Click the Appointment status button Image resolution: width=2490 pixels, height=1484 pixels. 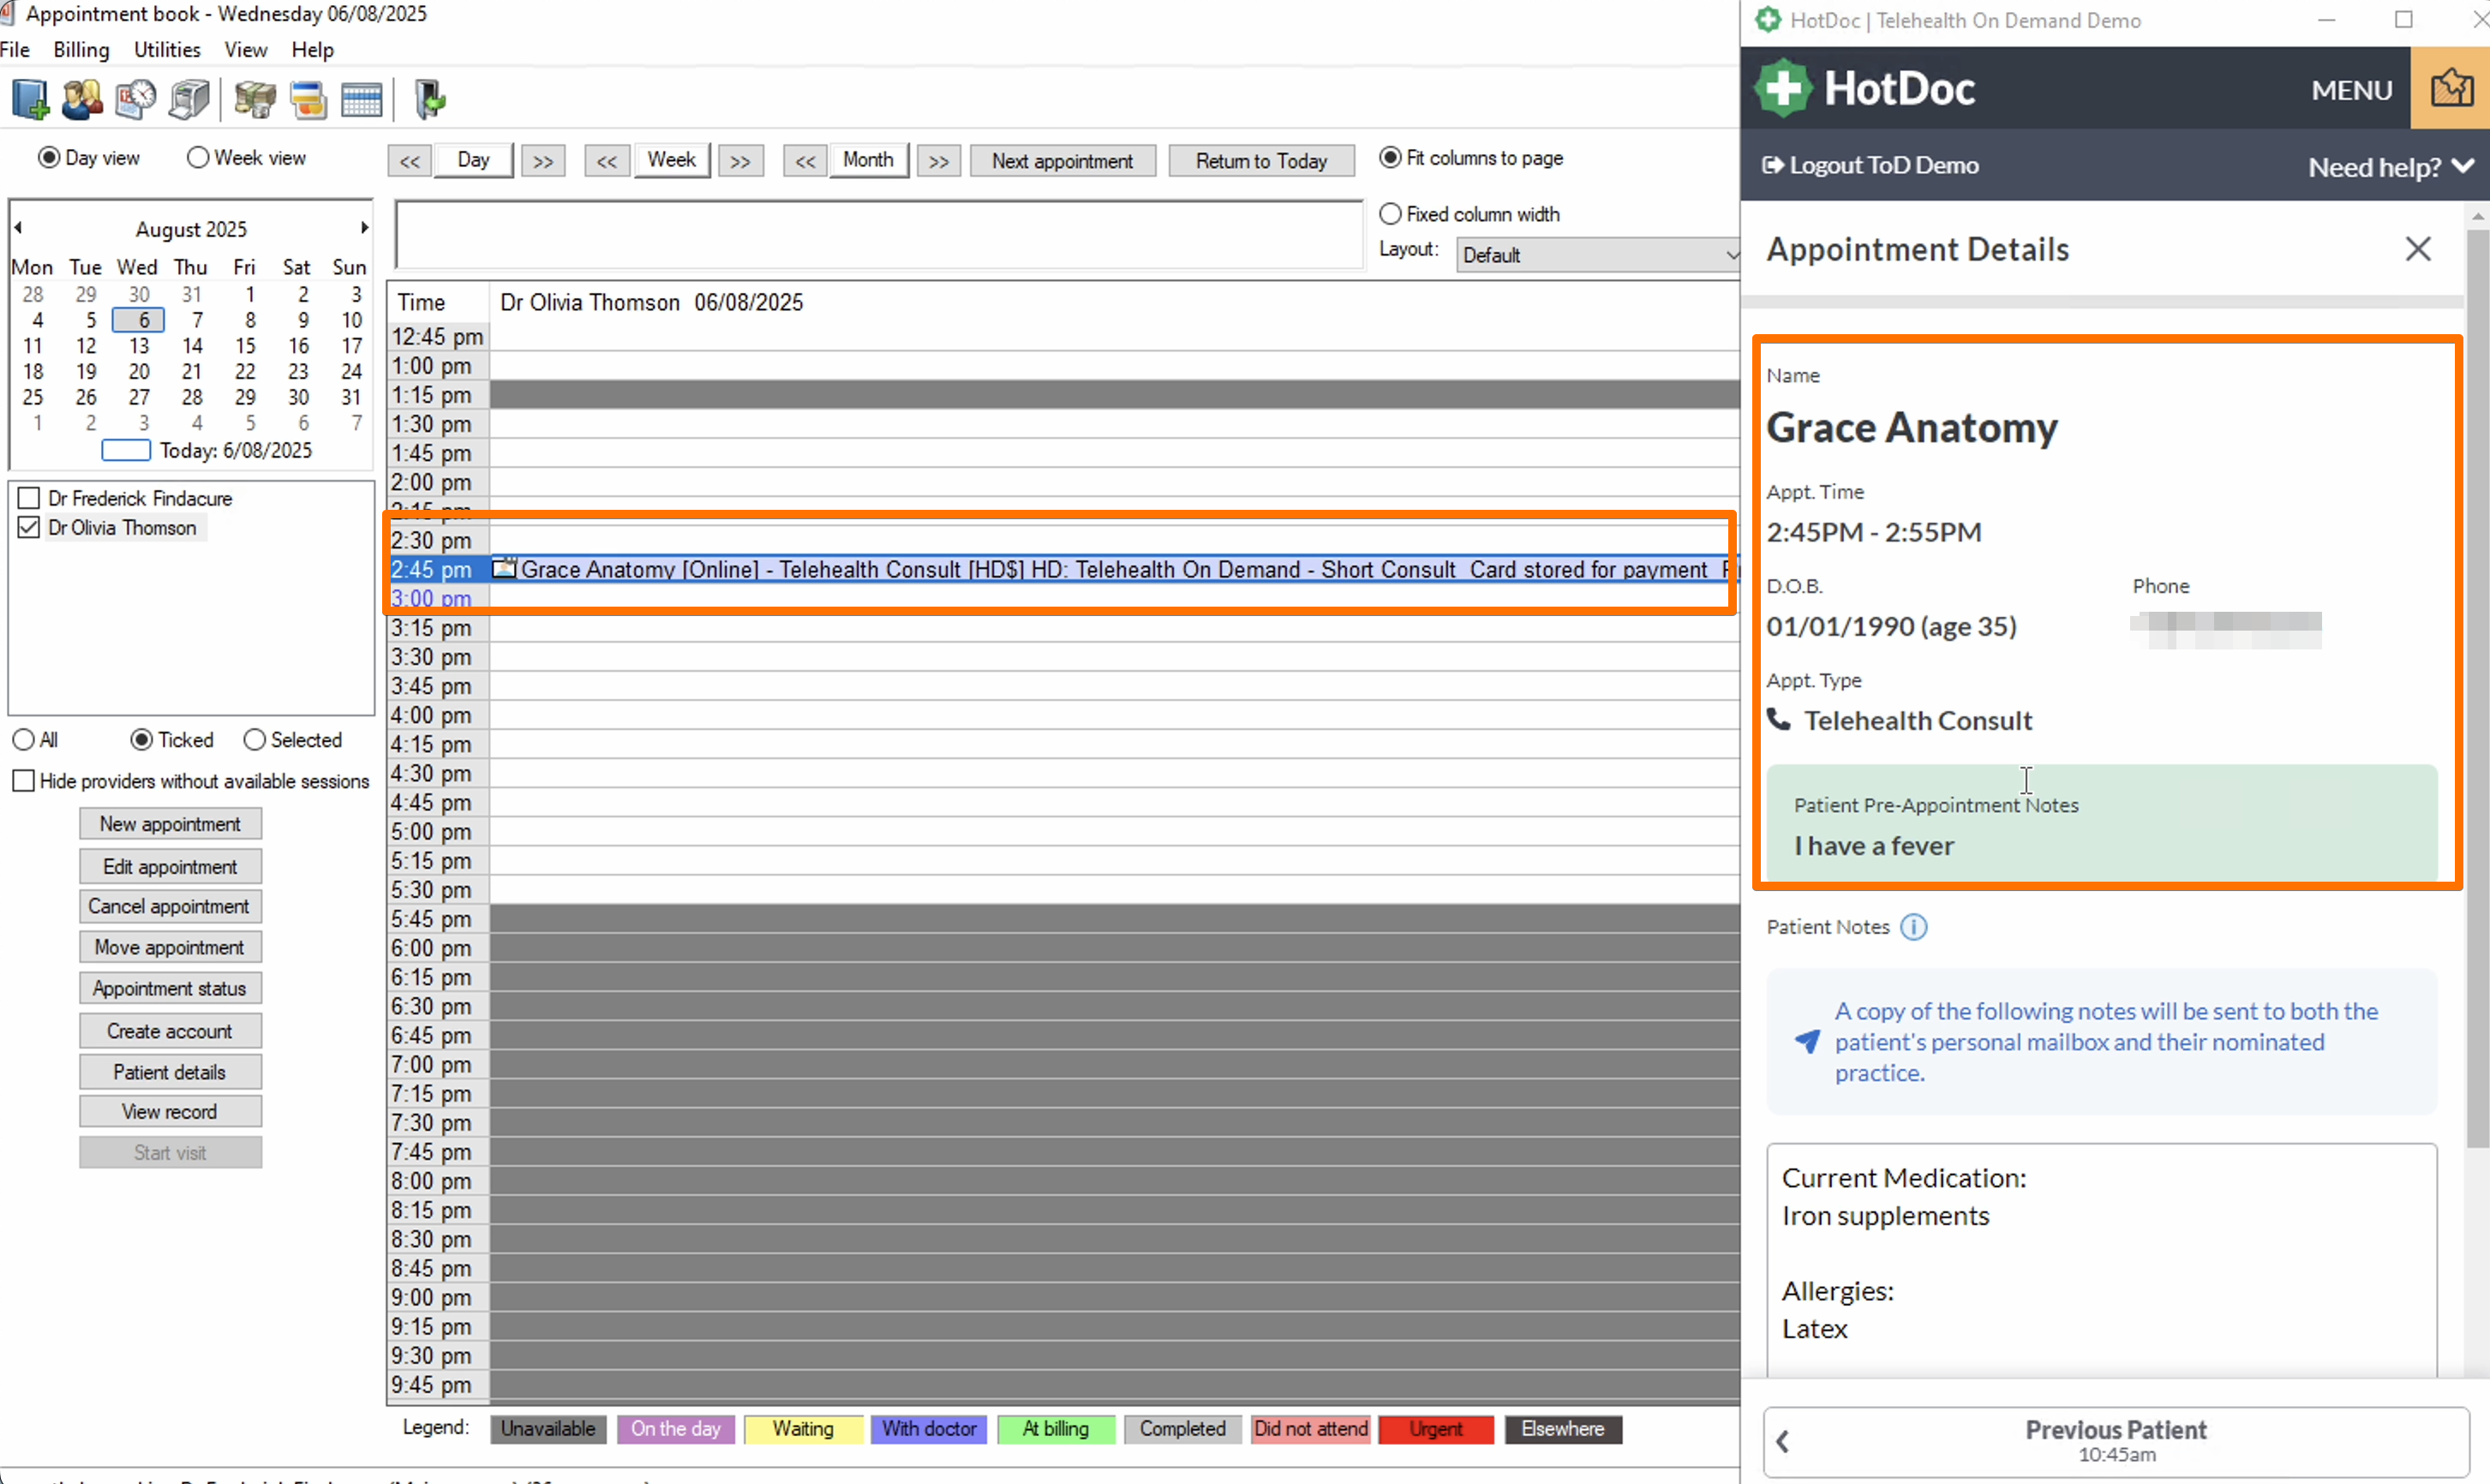[170, 988]
